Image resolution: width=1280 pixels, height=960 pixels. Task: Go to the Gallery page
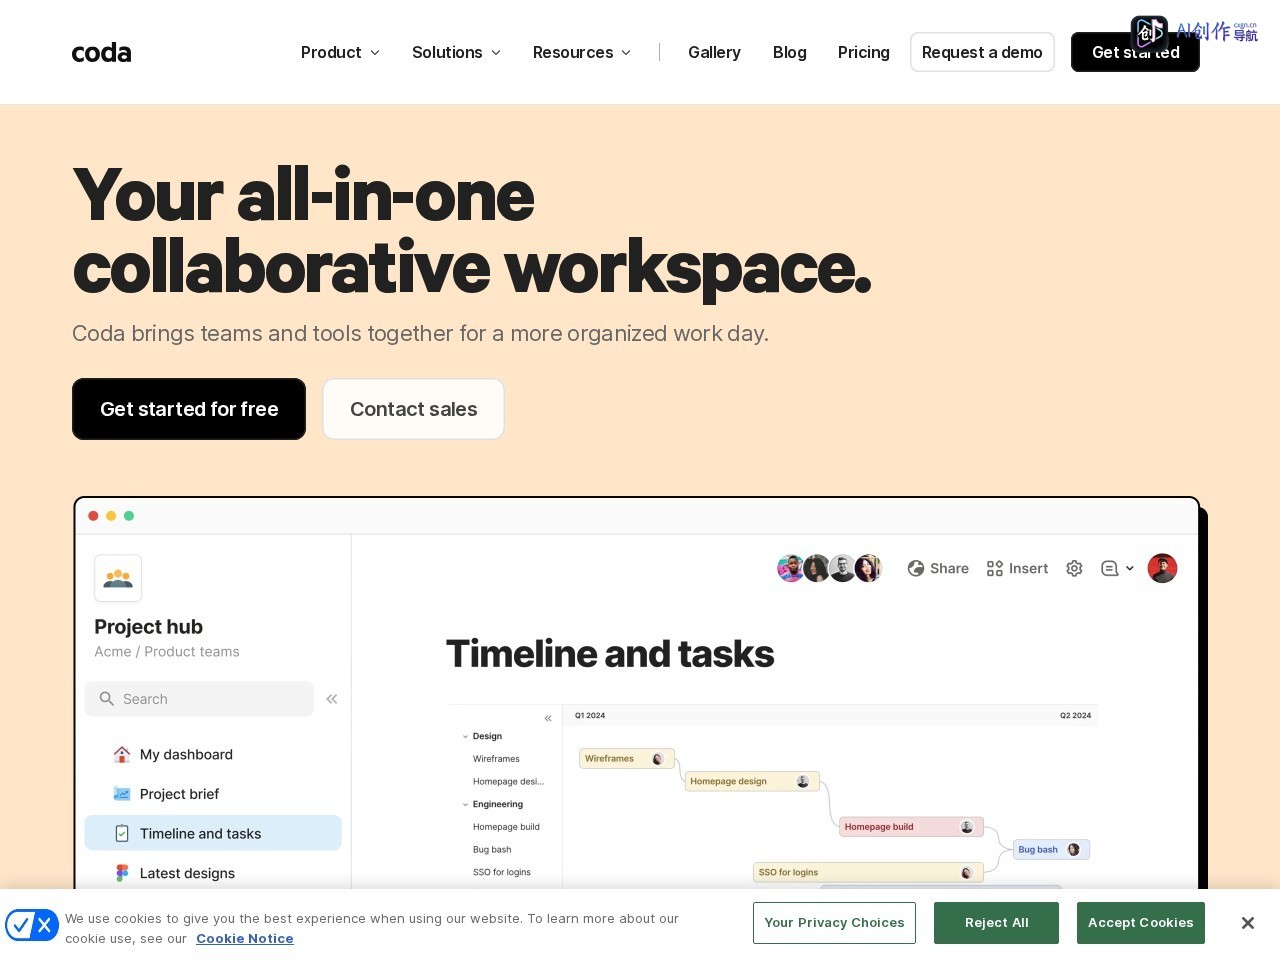tap(714, 52)
